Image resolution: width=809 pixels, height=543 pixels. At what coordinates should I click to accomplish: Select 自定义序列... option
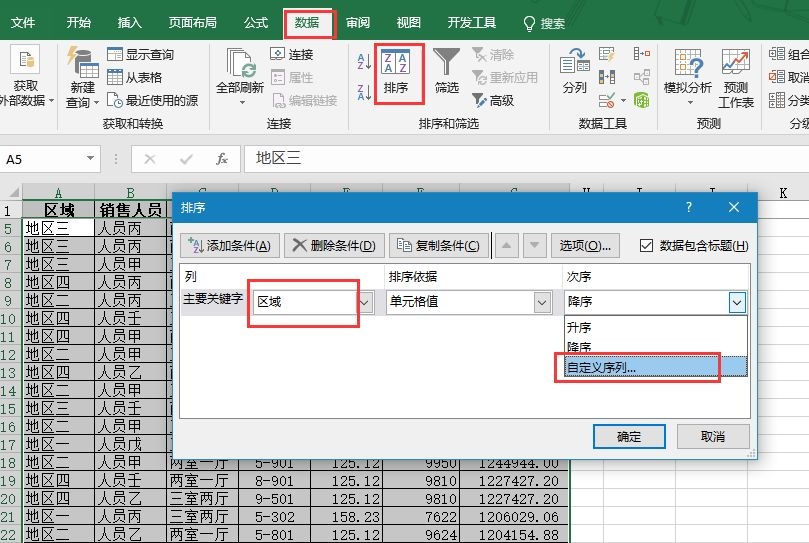coord(655,367)
